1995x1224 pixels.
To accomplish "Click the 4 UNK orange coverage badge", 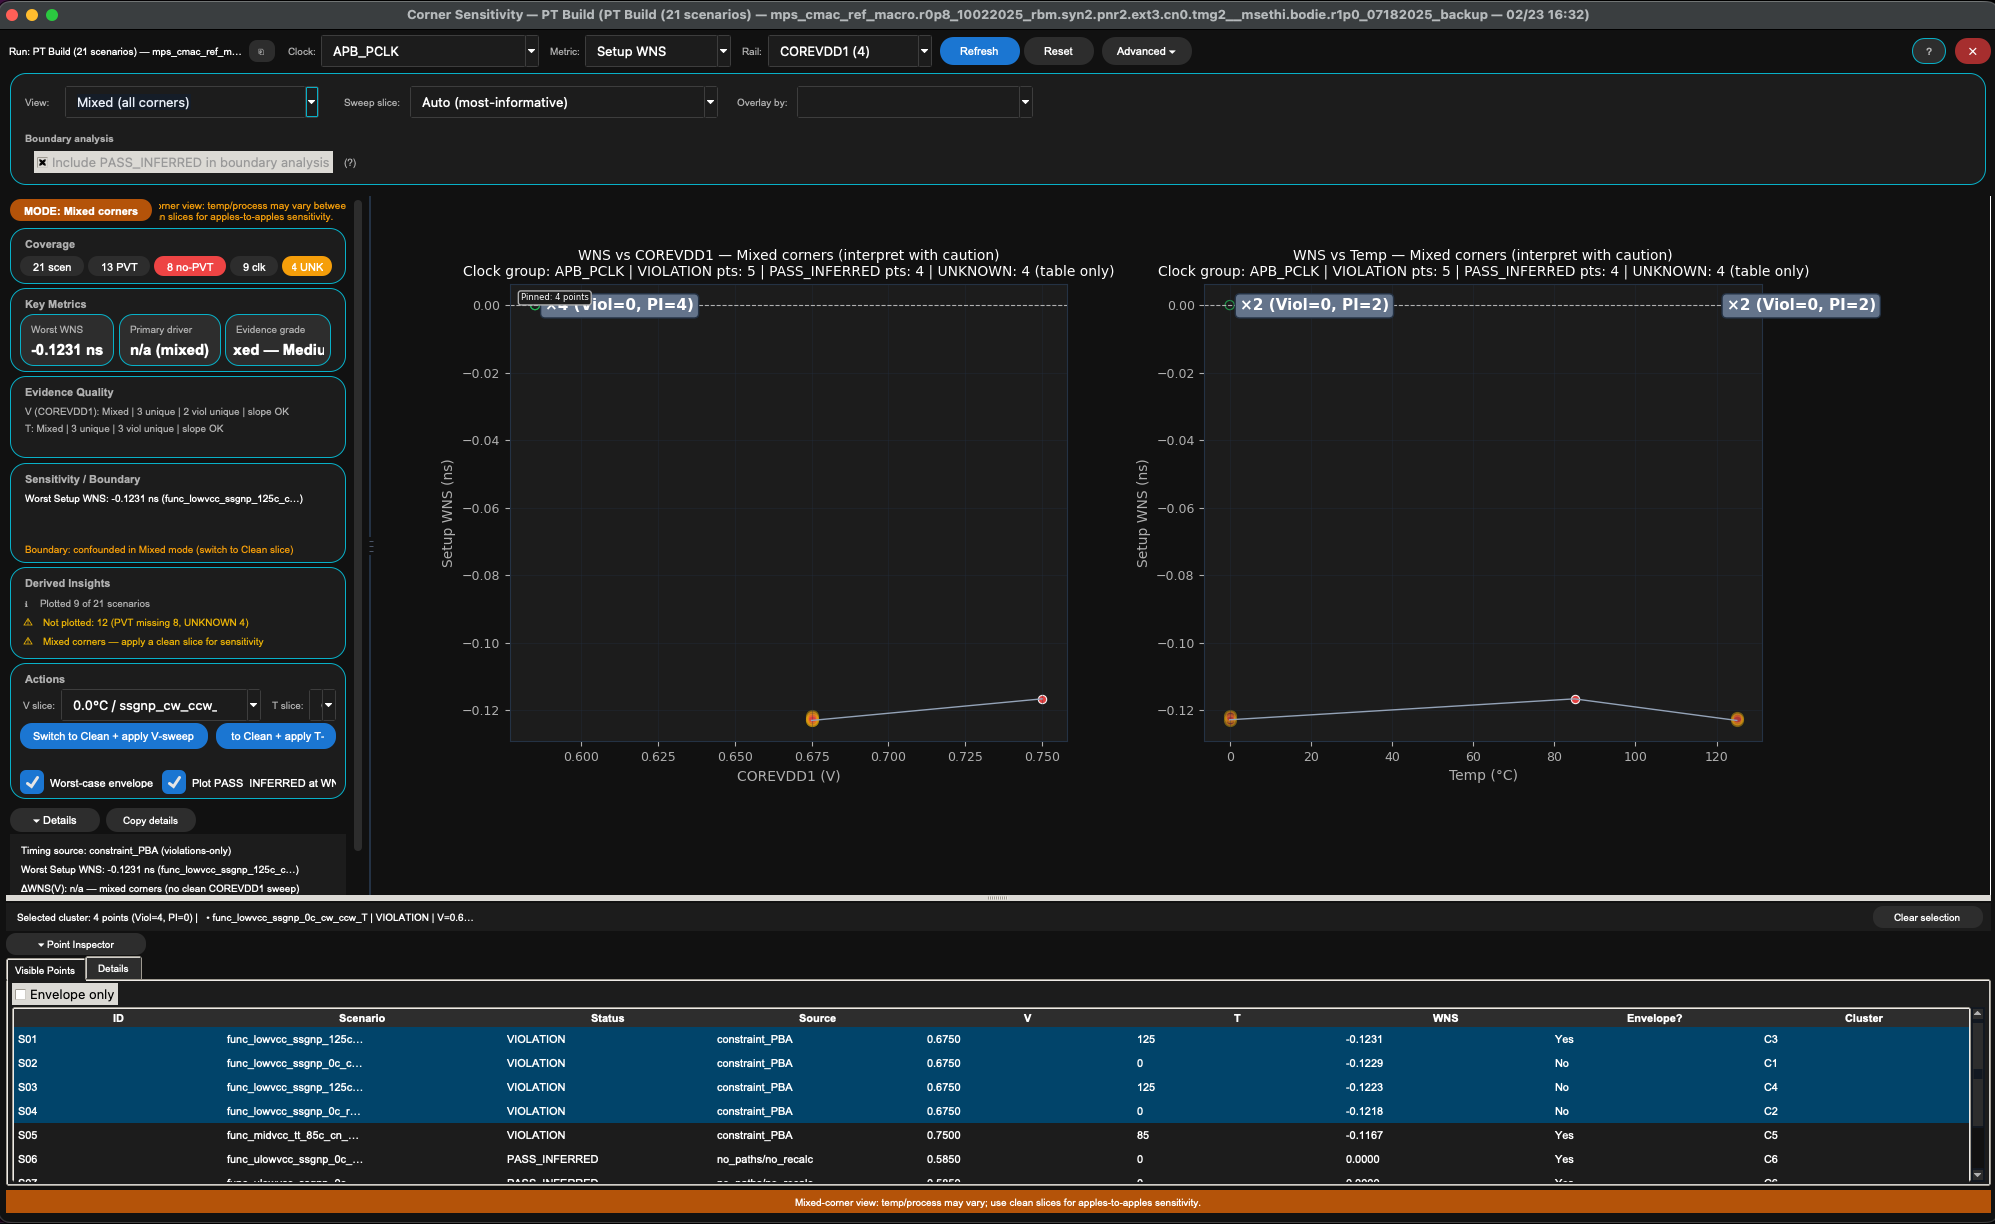I will coord(307,267).
